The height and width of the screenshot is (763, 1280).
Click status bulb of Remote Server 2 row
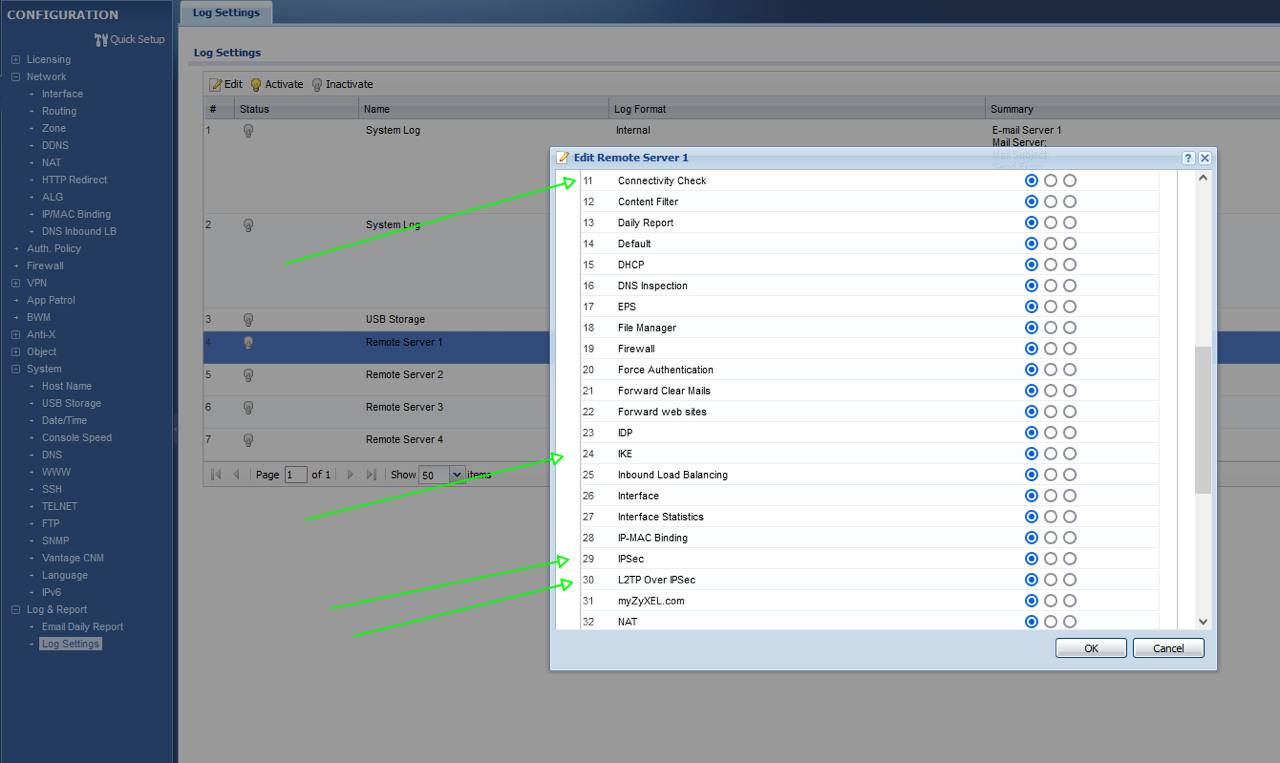click(x=248, y=375)
